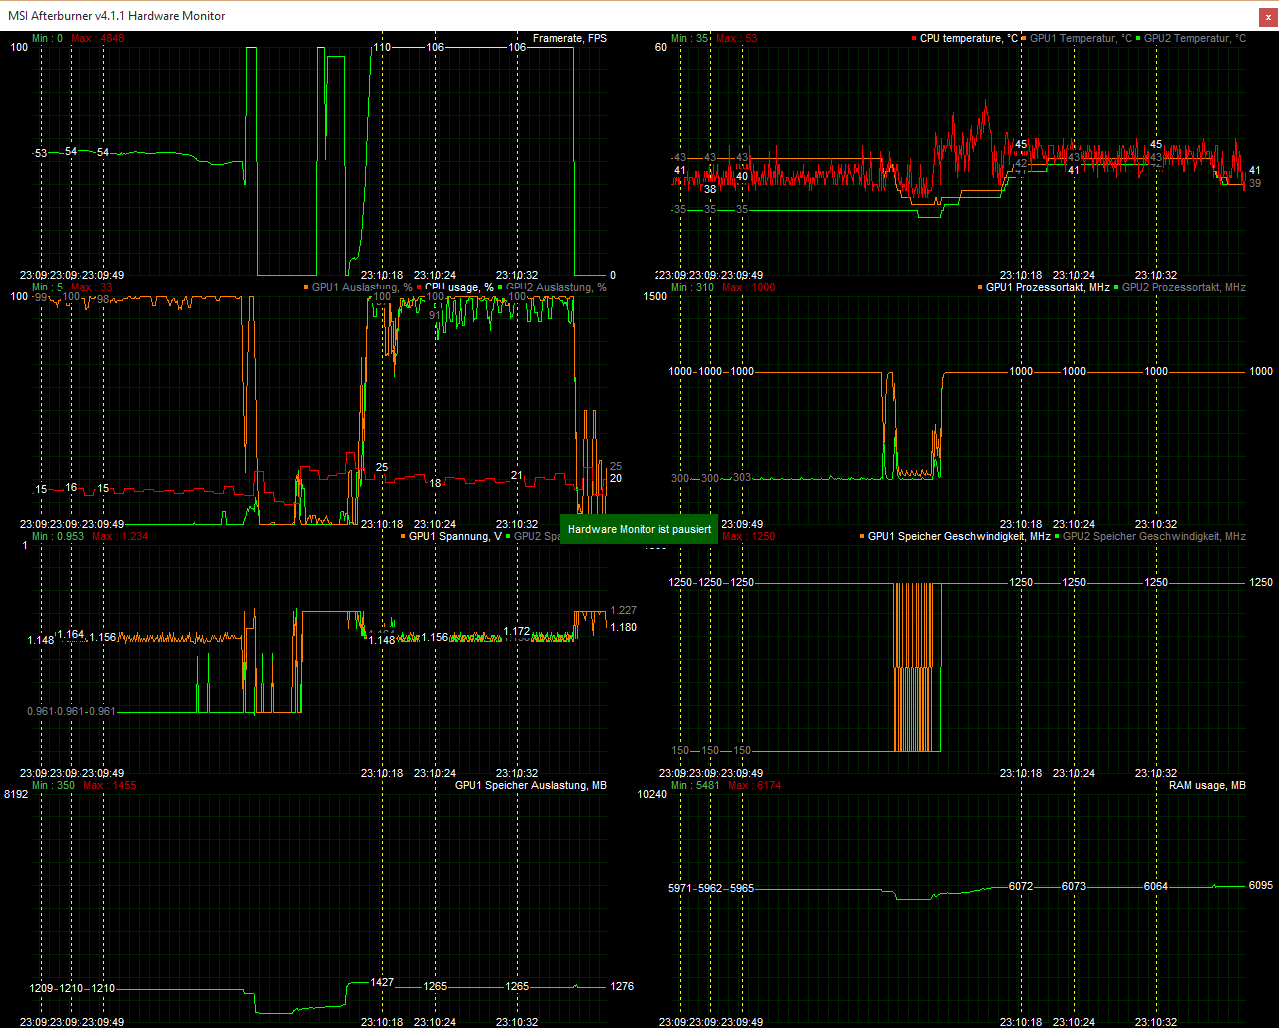Click the 1.227 voltage reading

tap(623, 610)
